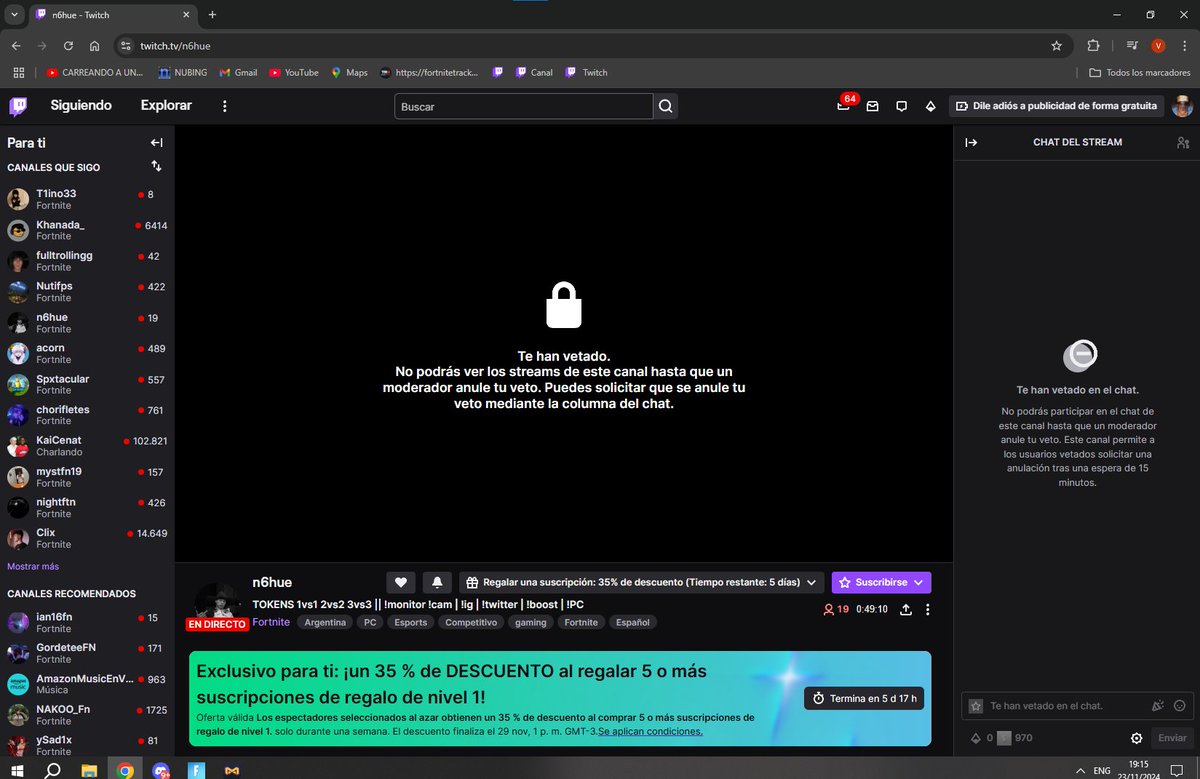Click the sort followed channels icon

tap(156, 166)
